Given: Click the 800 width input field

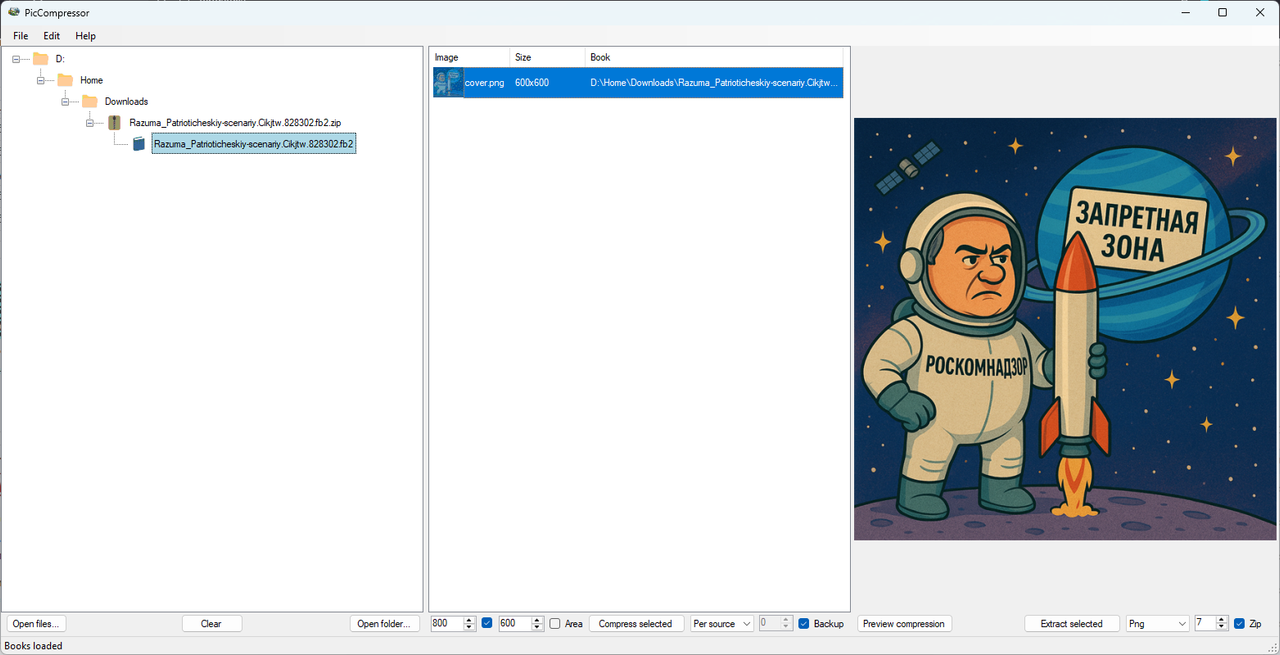Looking at the screenshot, I should click(x=447, y=623).
